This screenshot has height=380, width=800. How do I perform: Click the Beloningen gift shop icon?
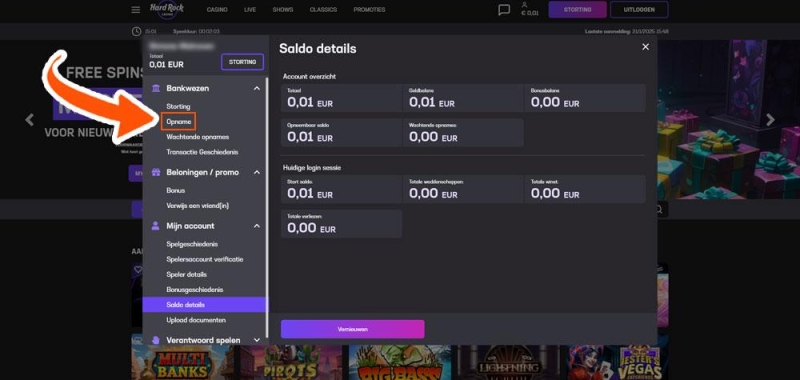click(156, 172)
